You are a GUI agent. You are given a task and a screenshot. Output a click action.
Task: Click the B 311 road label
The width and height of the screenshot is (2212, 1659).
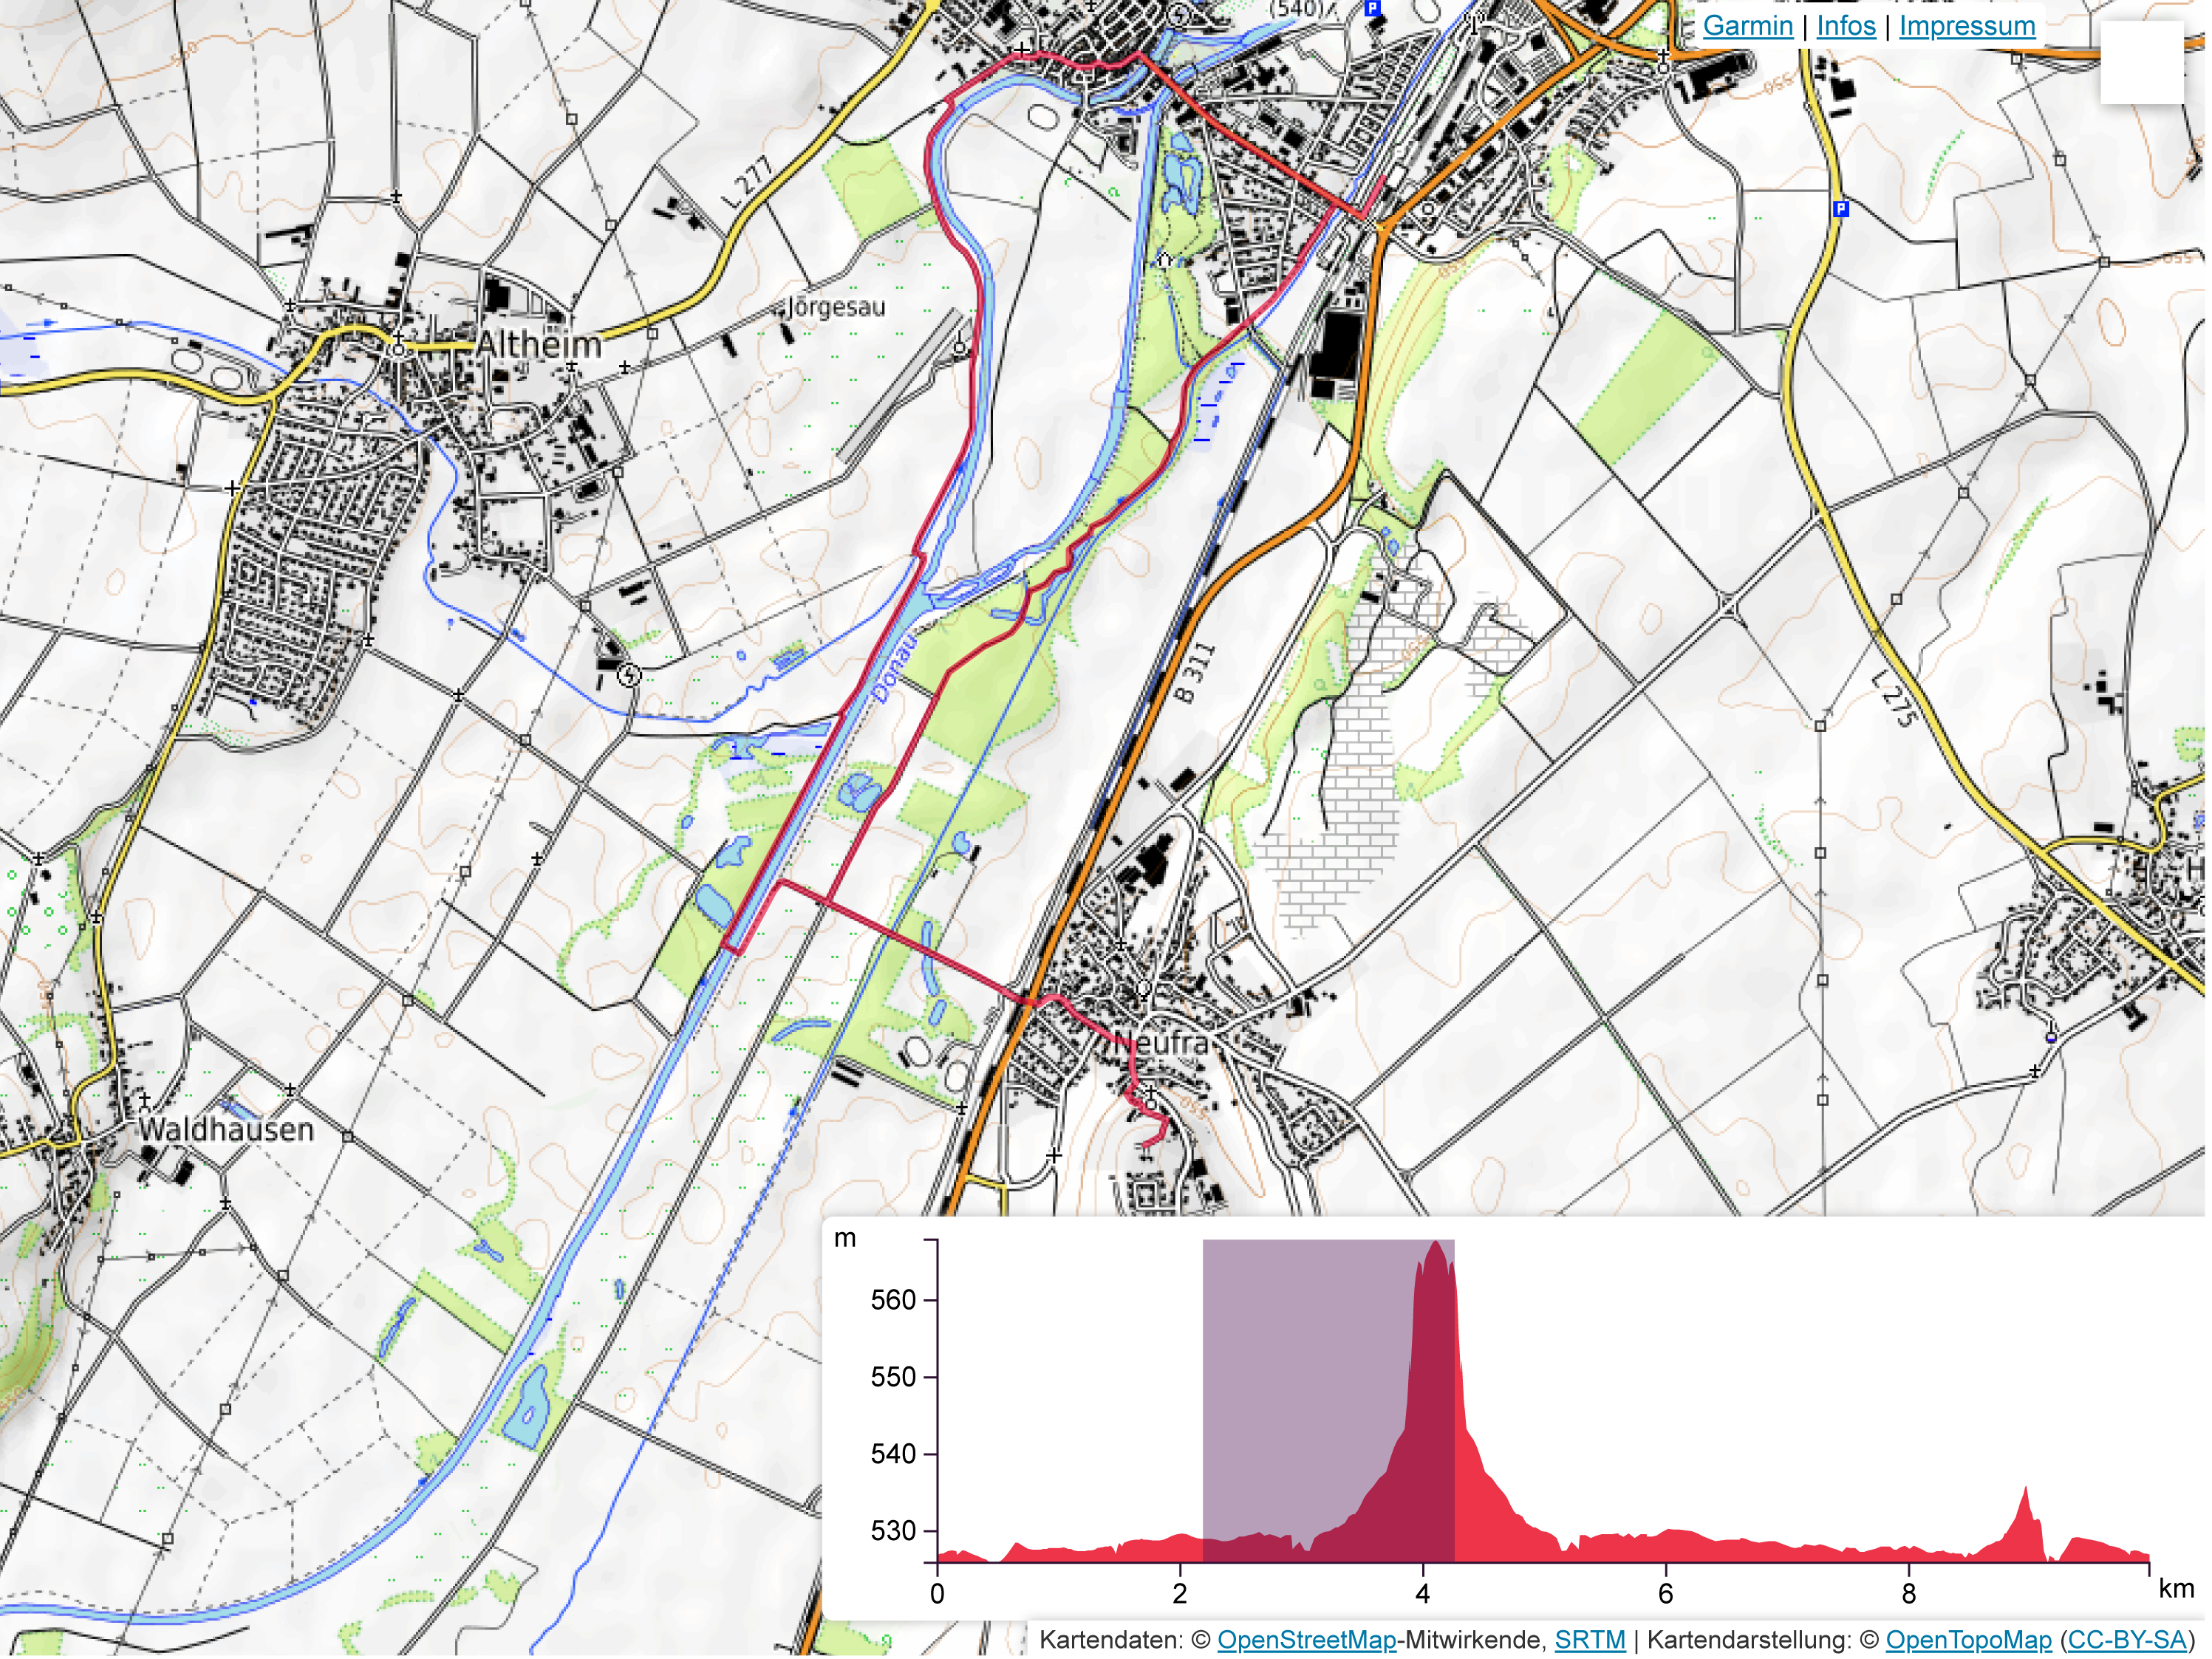[x=1194, y=673]
